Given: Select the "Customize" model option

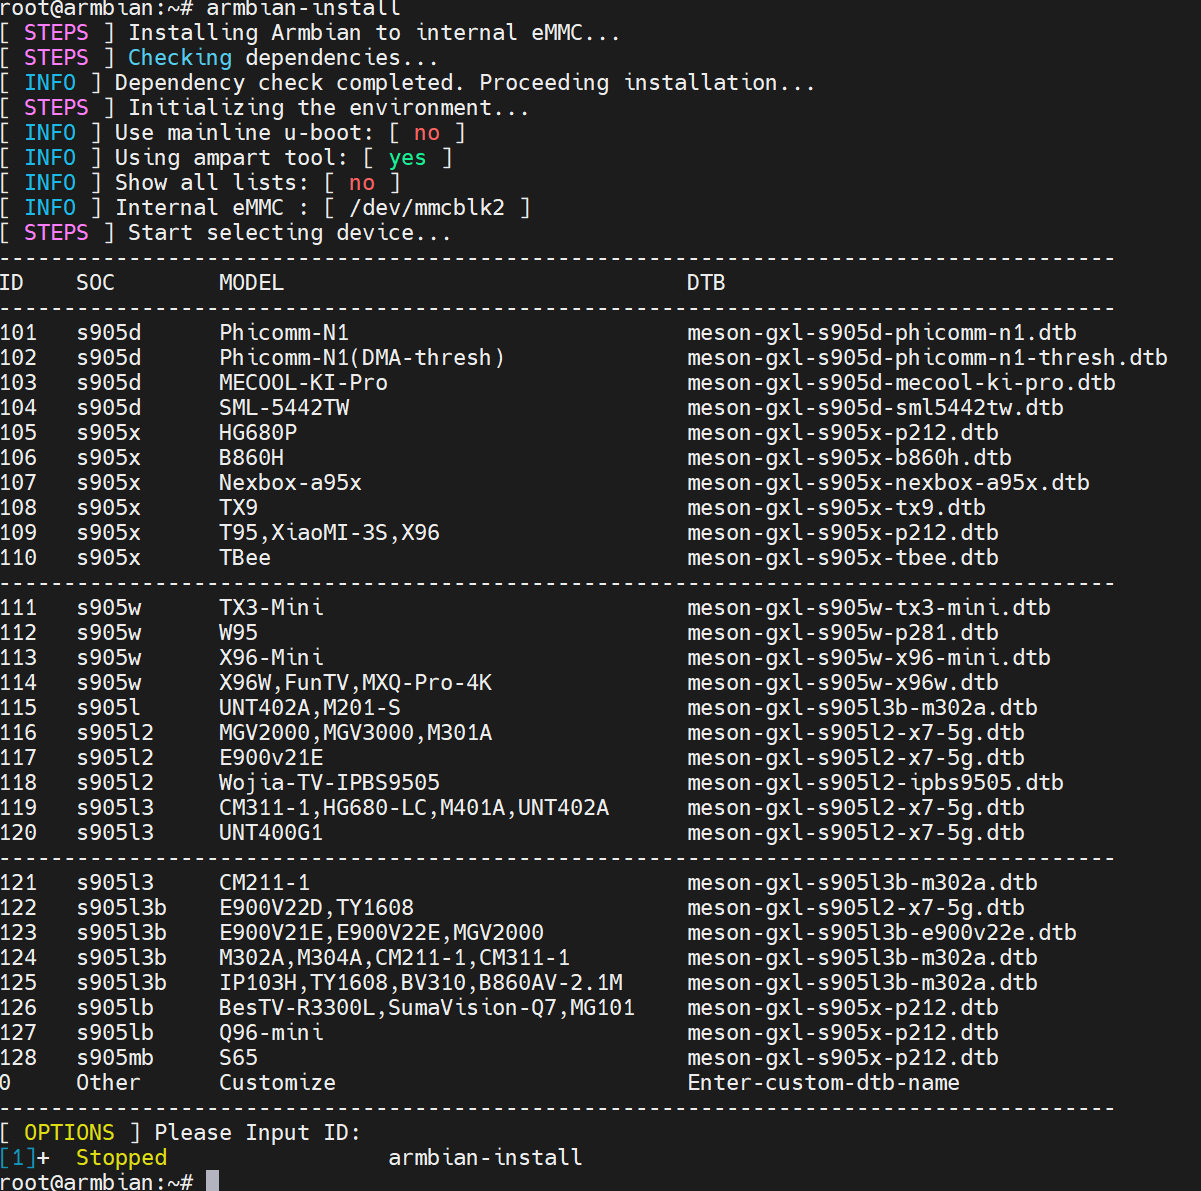Looking at the screenshot, I should click(x=277, y=1083).
